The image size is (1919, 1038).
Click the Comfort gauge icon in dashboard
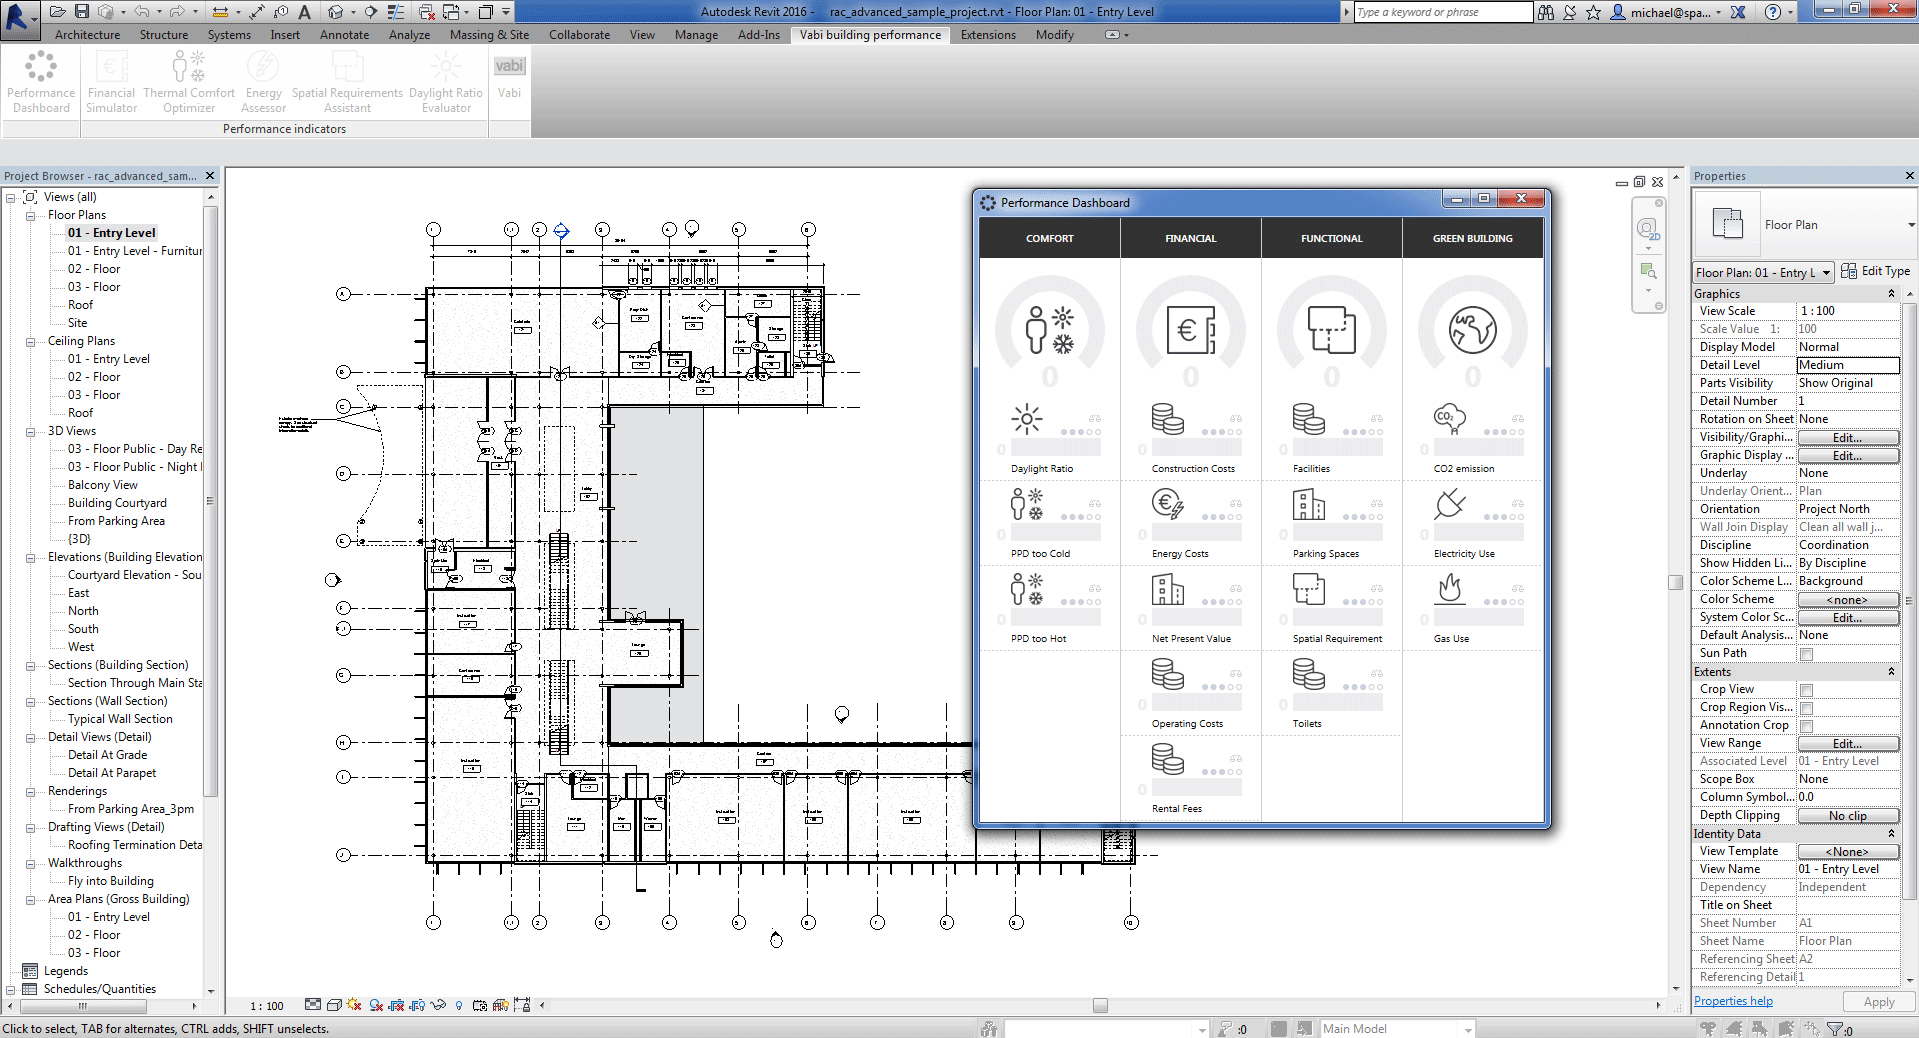point(1049,329)
